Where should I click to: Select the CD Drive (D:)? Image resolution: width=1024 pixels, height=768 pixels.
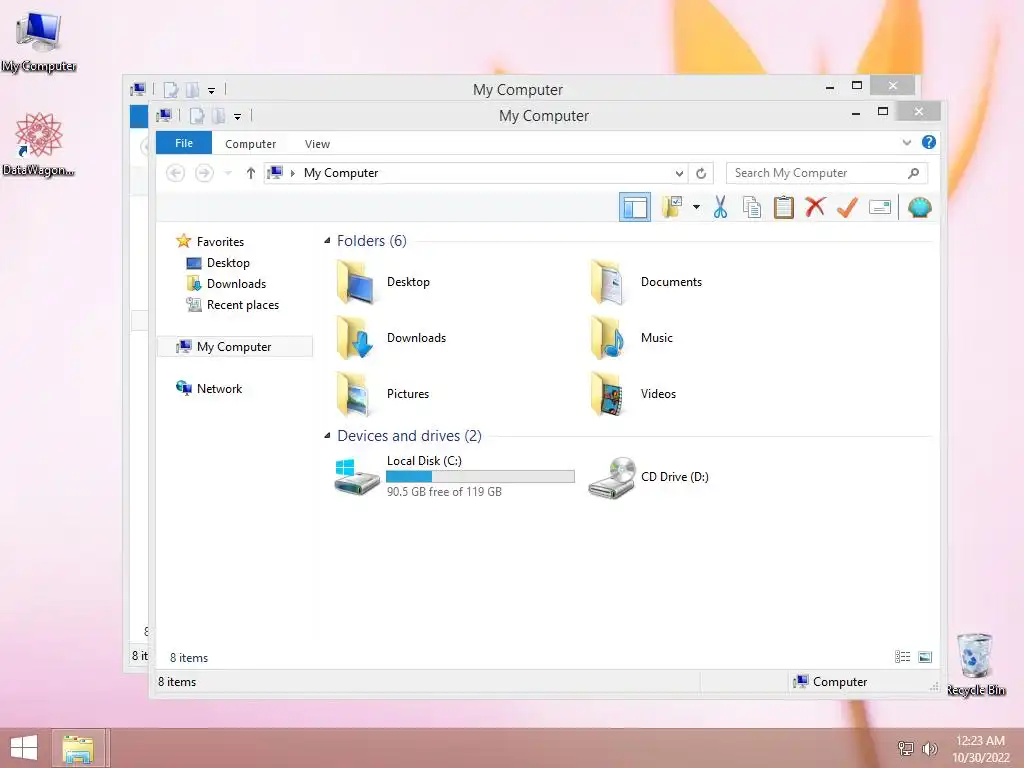[648, 477]
